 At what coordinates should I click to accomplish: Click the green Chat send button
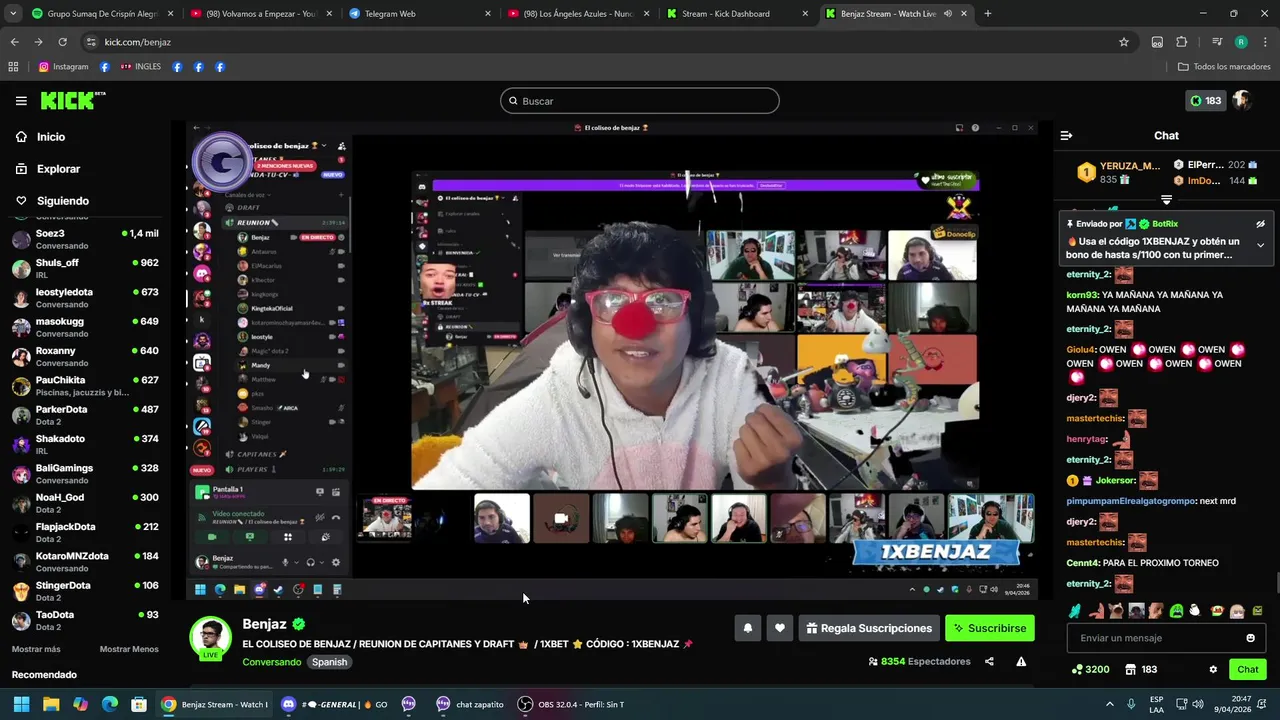[x=1248, y=670]
